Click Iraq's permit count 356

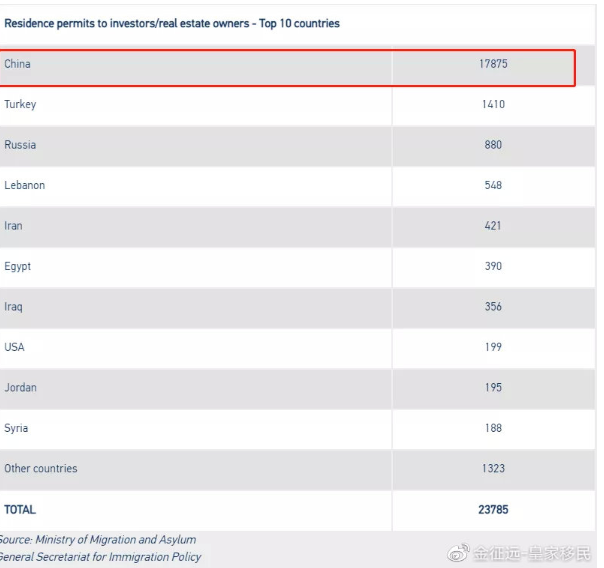click(x=493, y=307)
